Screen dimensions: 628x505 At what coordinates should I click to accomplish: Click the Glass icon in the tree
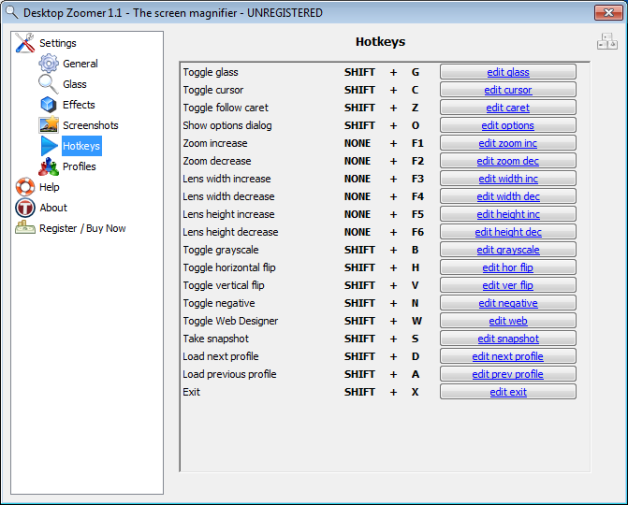[x=49, y=84]
